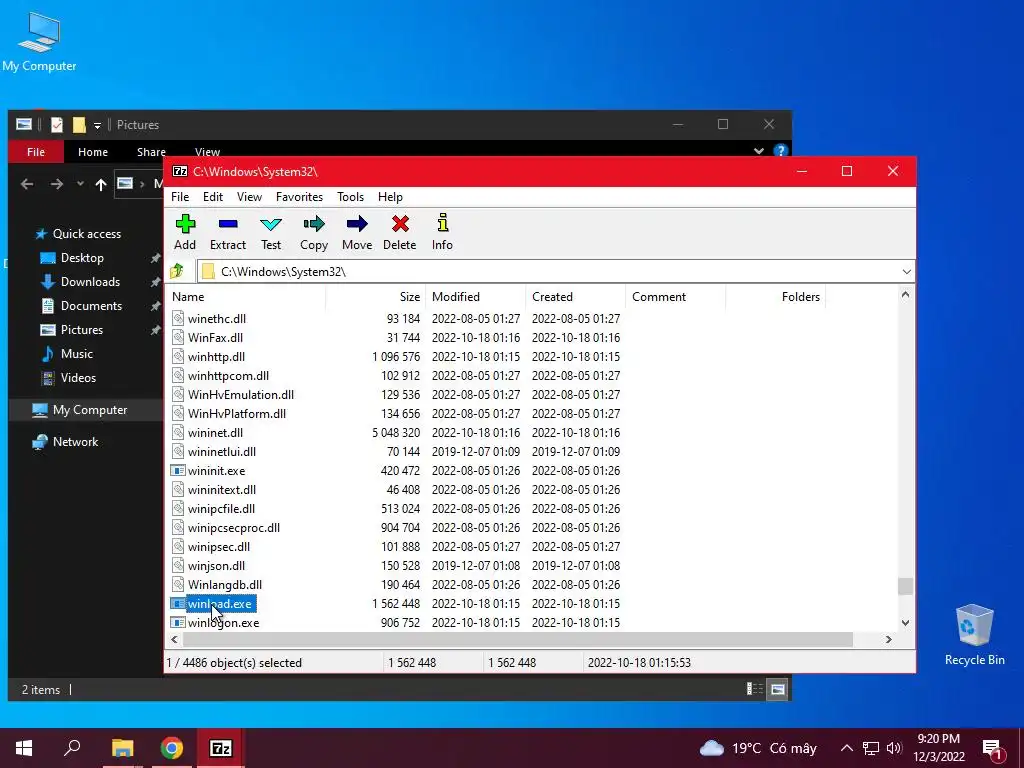Select winjson.dll file
Screen dimensions: 1024x768
pos(217,566)
